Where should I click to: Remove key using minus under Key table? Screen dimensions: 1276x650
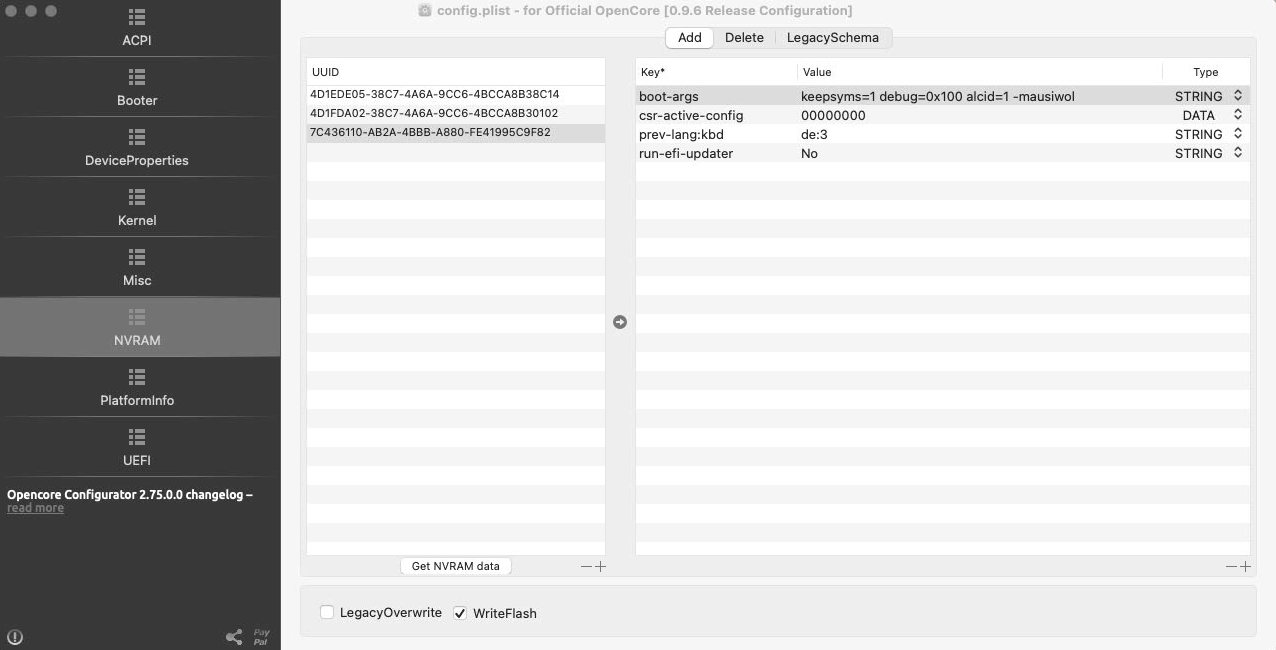click(x=1231, y=567)
